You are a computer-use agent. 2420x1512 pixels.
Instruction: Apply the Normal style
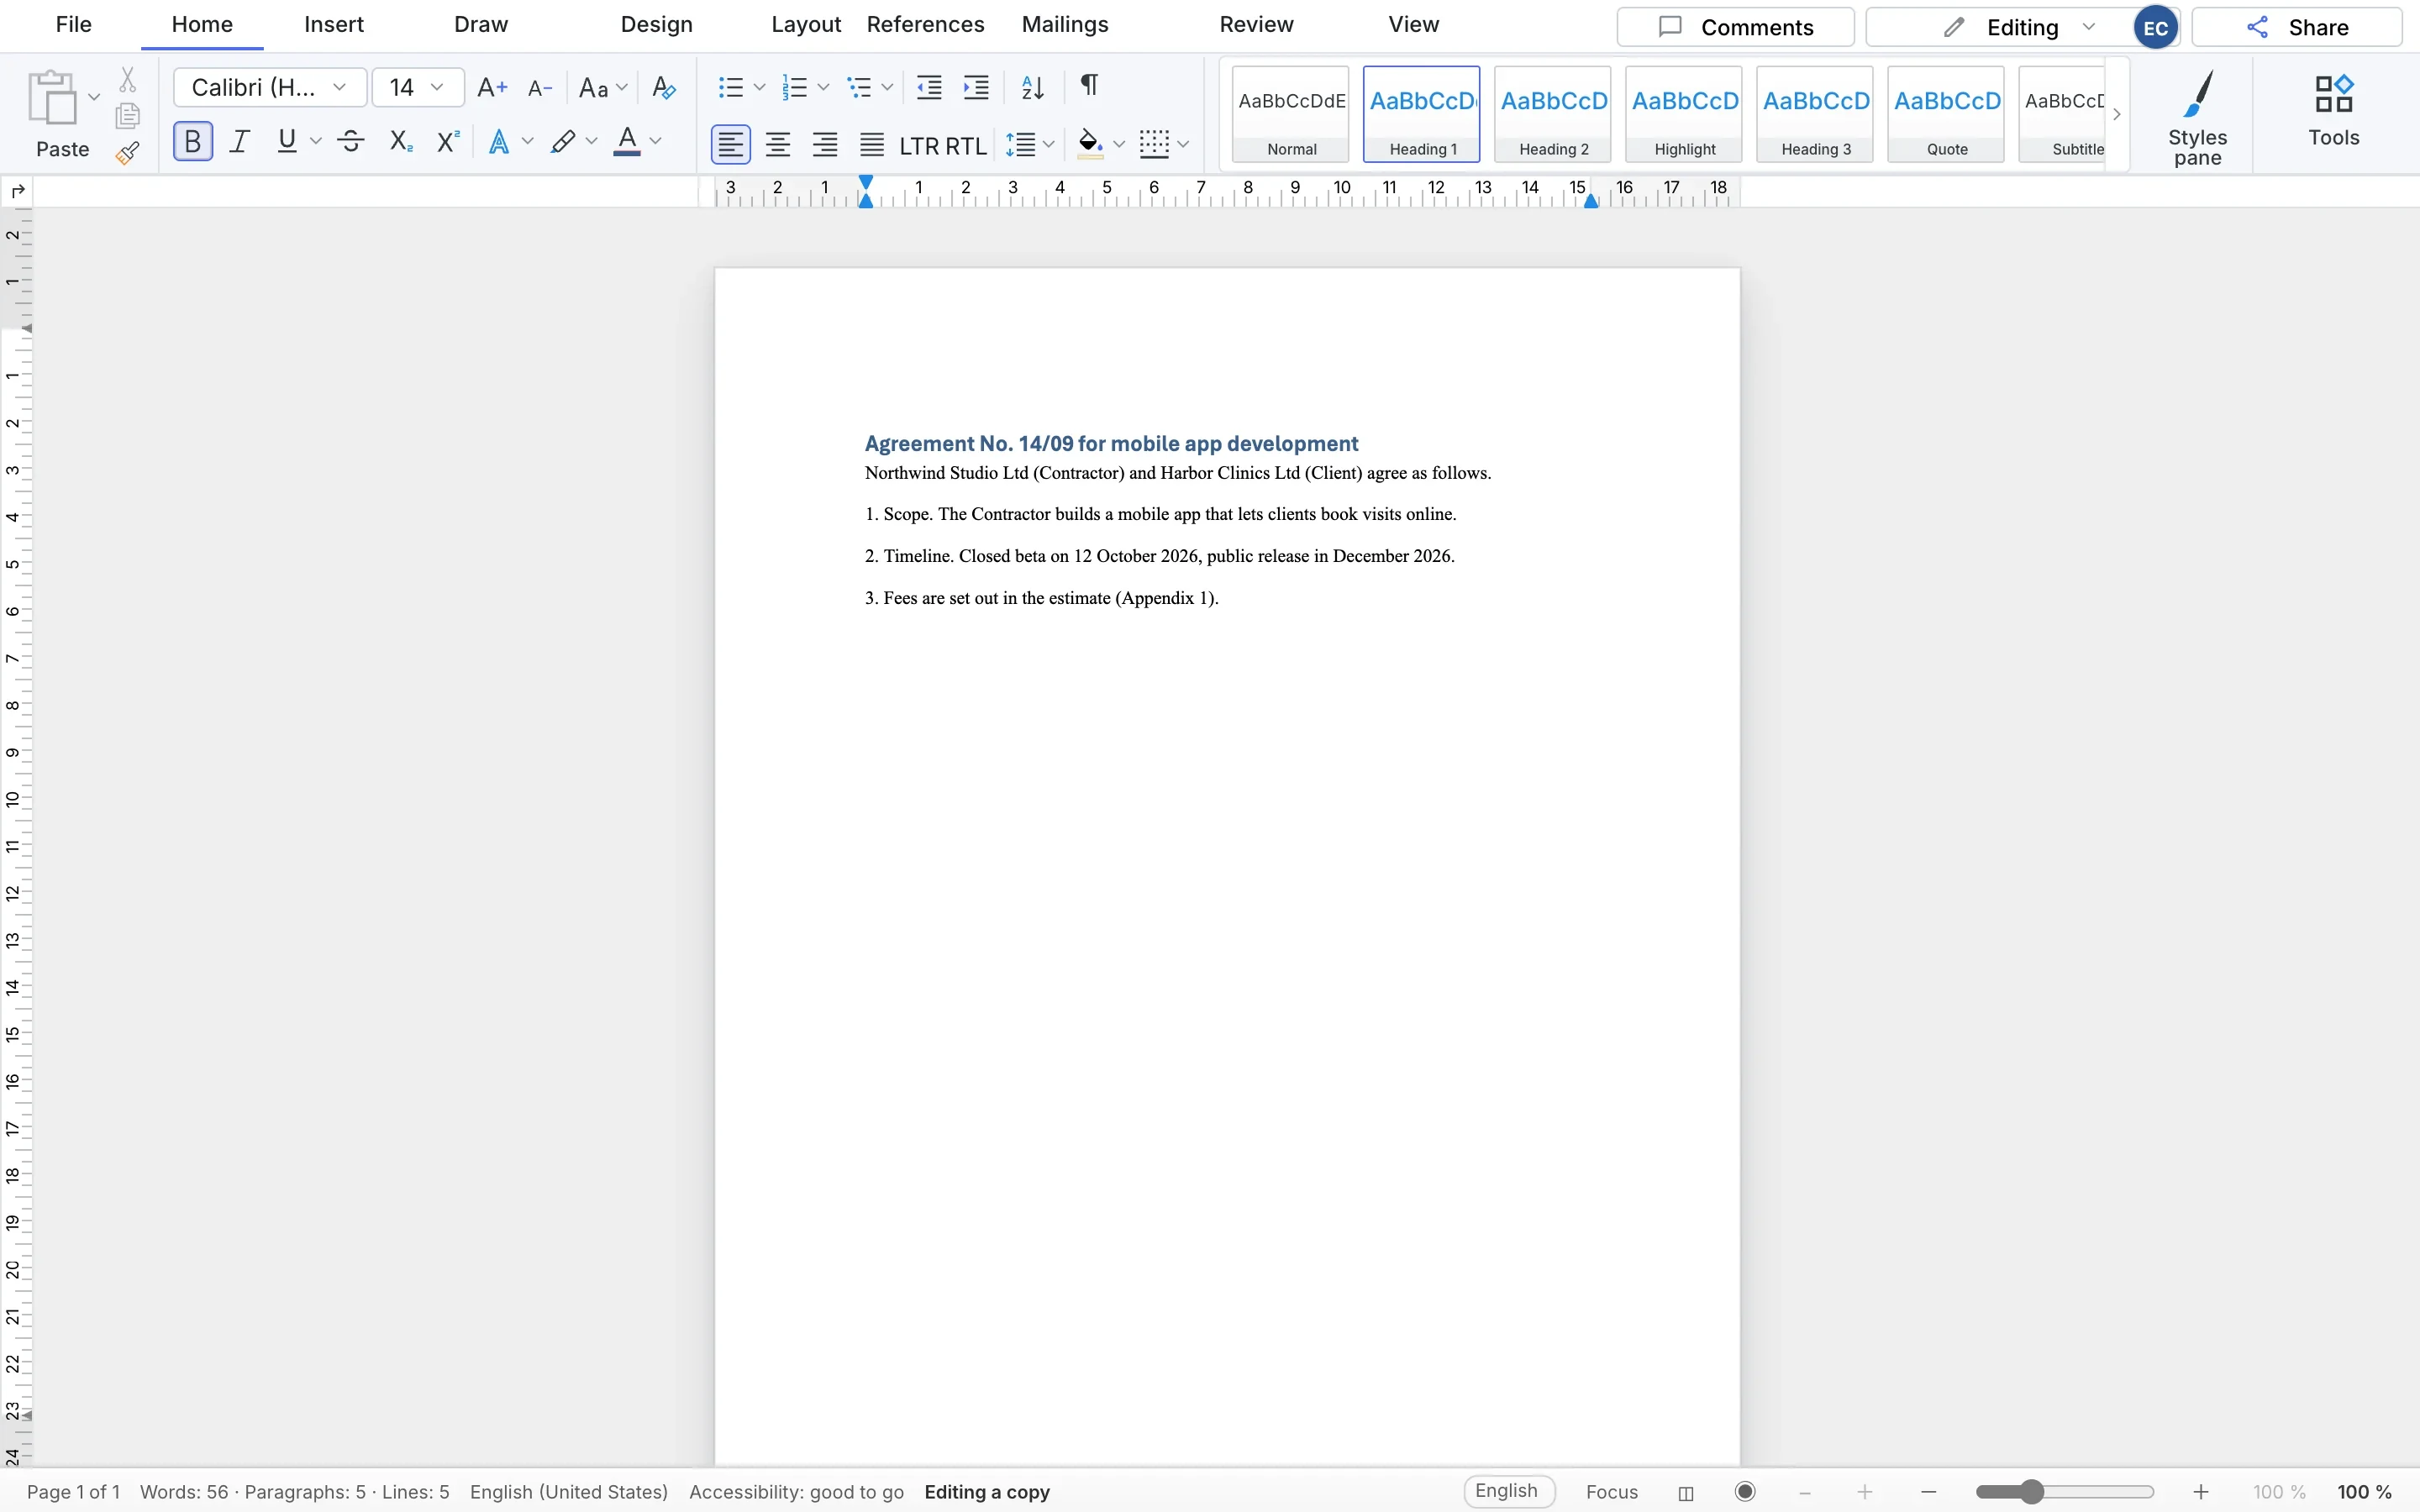(x=1291, y=114)
